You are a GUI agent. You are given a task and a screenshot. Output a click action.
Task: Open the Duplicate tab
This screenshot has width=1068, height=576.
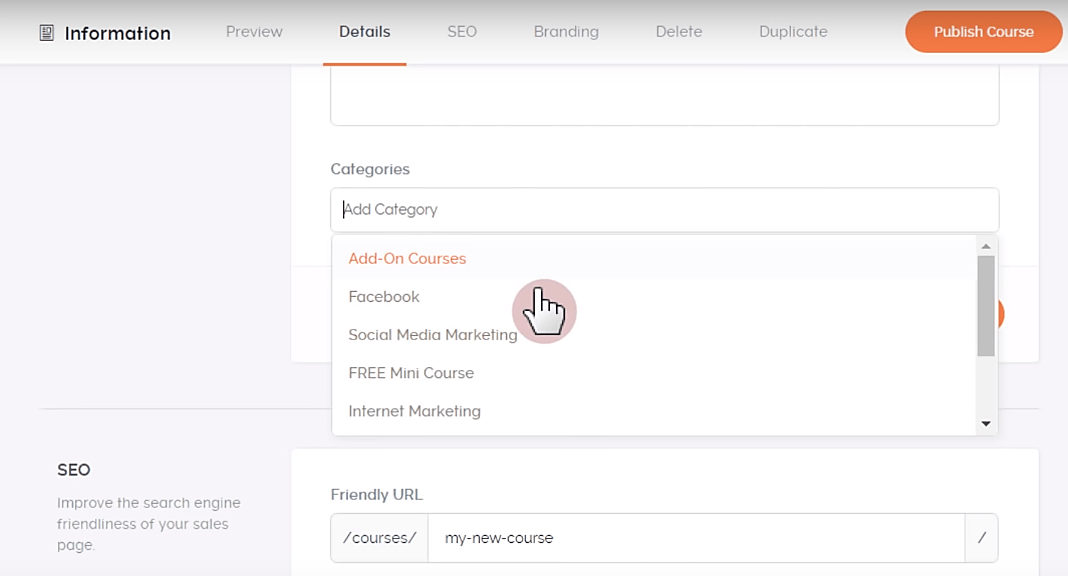793,32
